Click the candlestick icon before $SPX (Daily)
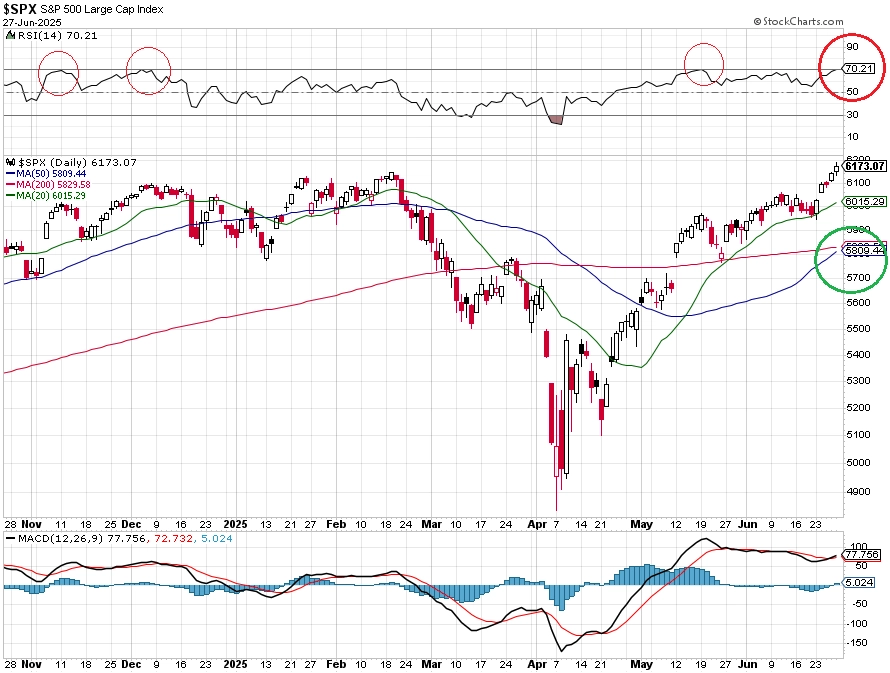890x673 pixels. (x=11, y=162)
